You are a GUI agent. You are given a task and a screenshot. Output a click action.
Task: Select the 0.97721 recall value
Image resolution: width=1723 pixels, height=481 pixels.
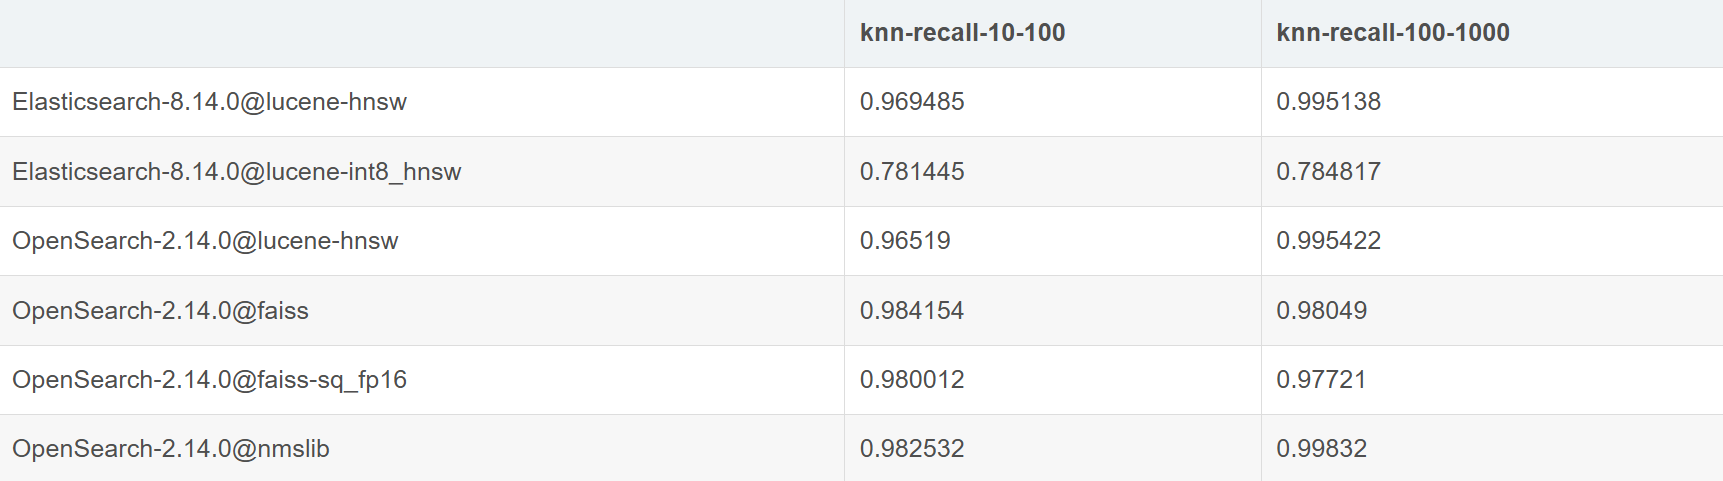[x=1321, y=380]
